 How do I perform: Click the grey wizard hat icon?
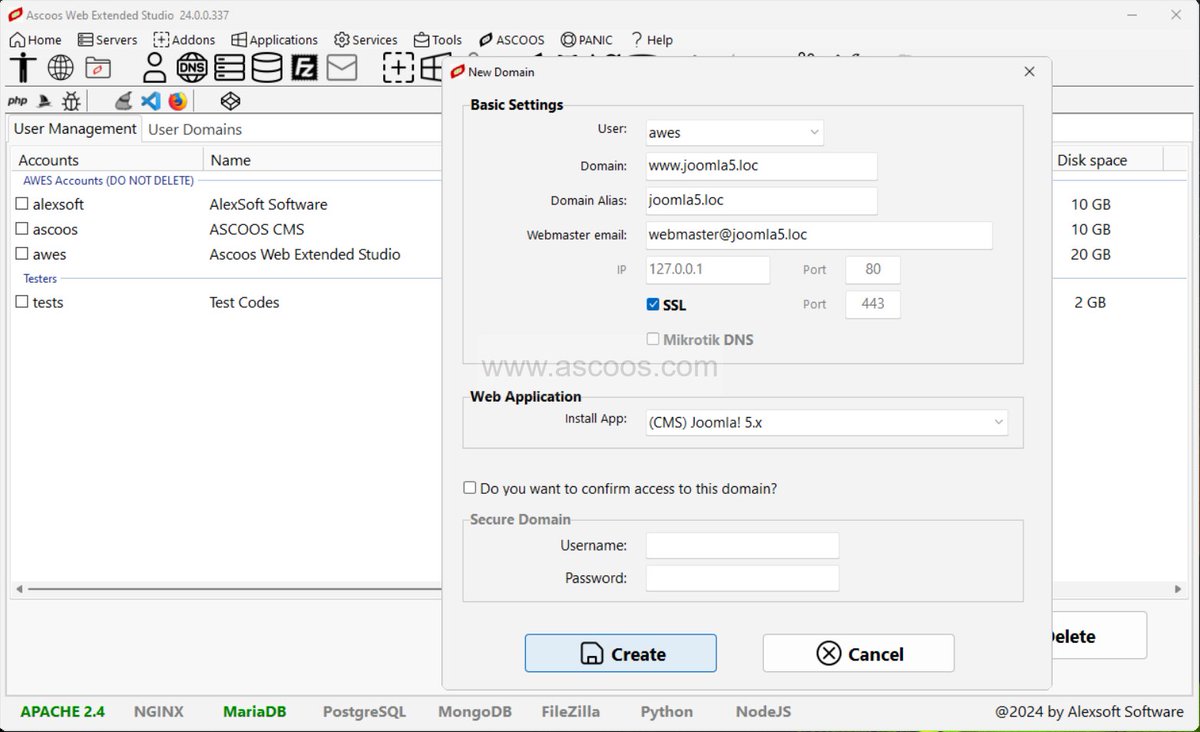pyautogui.click(x=123, y=101)
